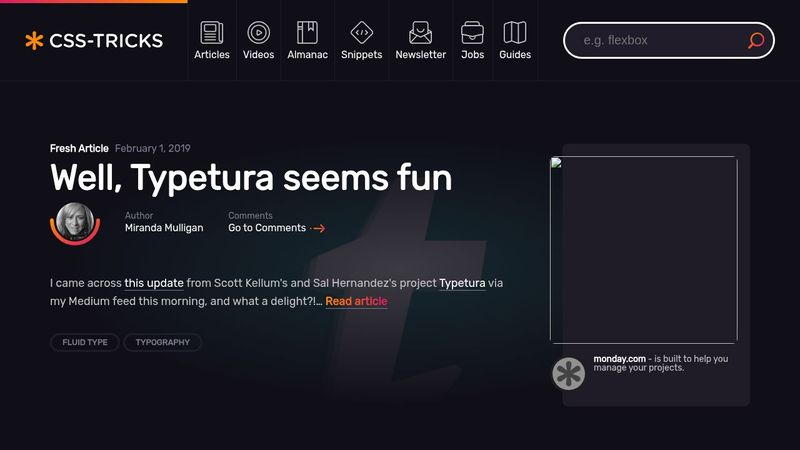Follow the 'Read article' link

(x=356, y=301)
